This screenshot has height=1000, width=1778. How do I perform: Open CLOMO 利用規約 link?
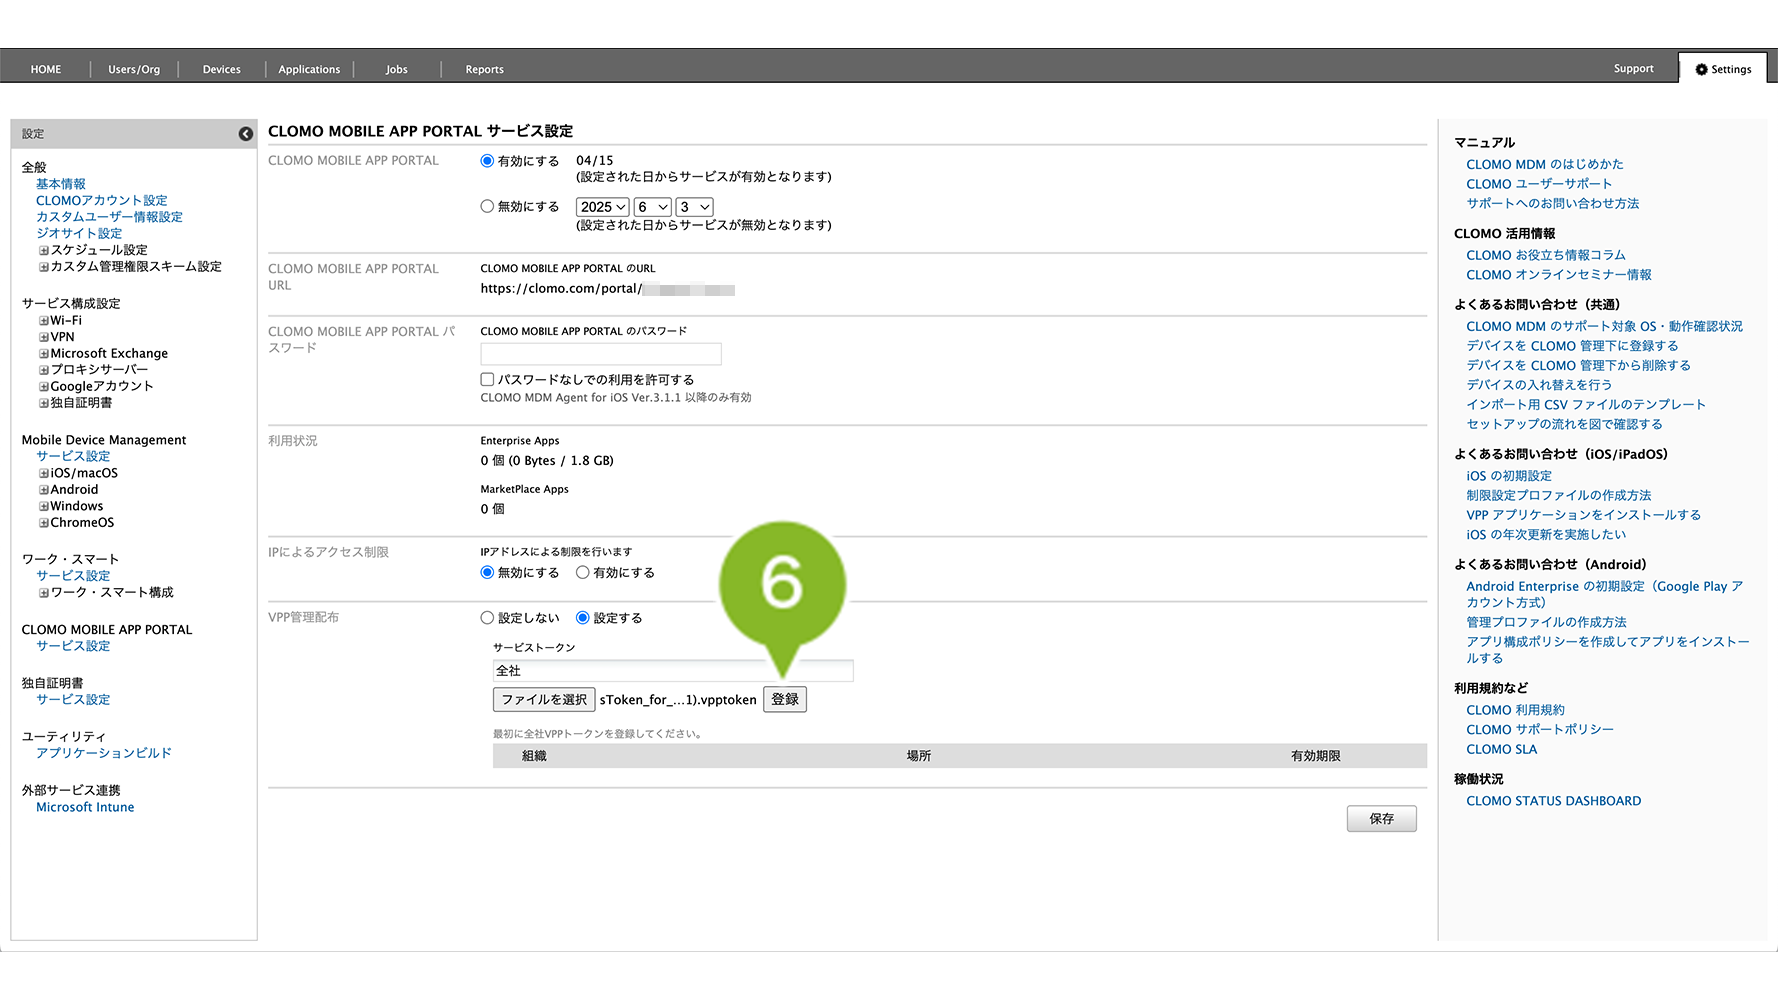coord(1515,710)
